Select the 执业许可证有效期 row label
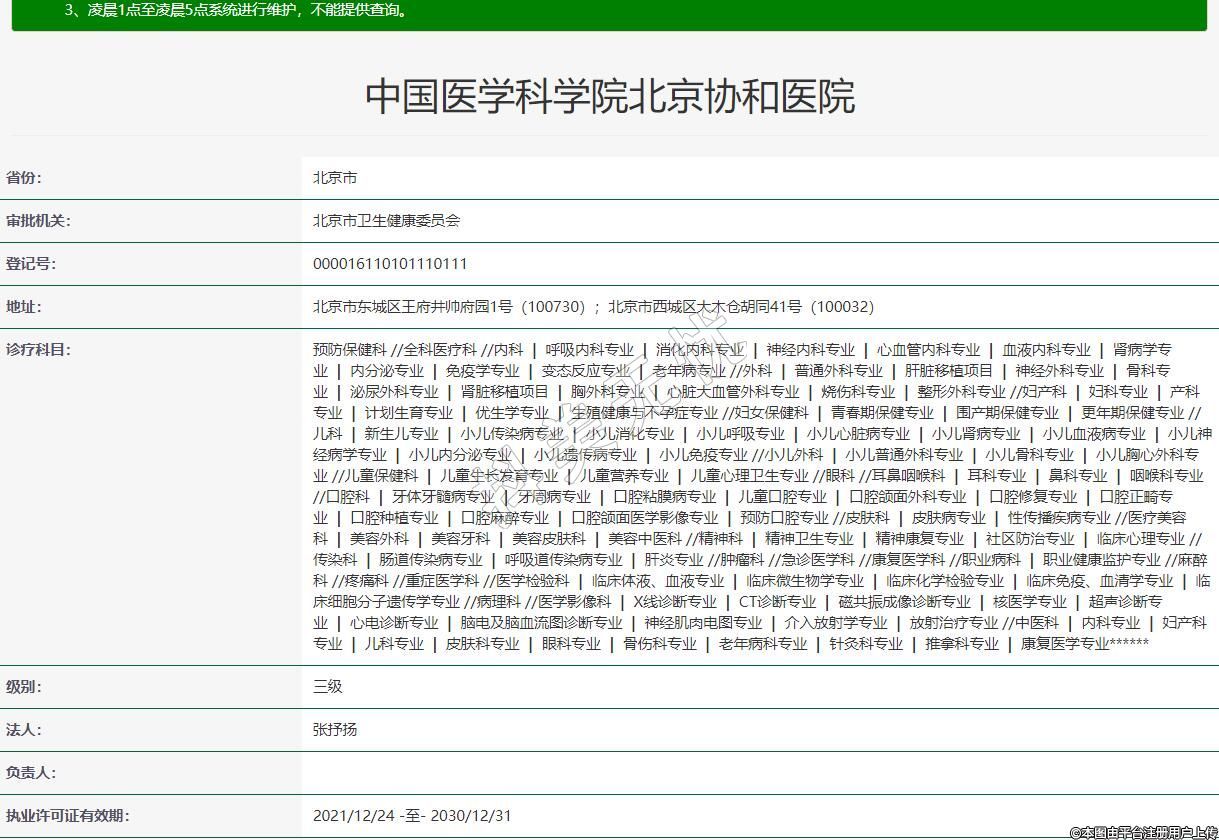Viewport: 1219px width, 840px height. pos(68,816)
